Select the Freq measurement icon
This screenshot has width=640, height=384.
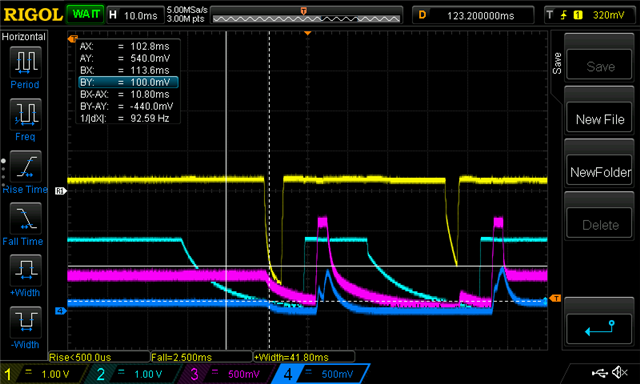(x=25, y=114)
